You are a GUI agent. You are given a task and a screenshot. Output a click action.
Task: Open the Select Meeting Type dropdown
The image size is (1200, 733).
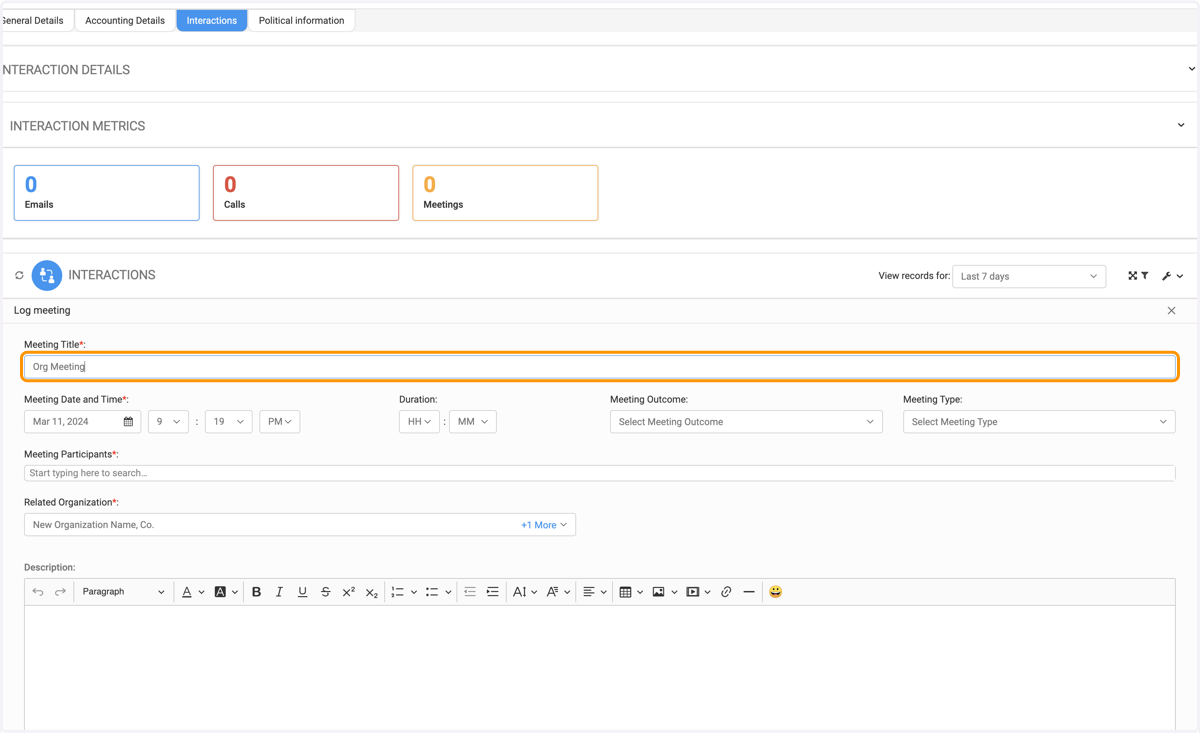pyautogui.click(x=1039, y=422)
